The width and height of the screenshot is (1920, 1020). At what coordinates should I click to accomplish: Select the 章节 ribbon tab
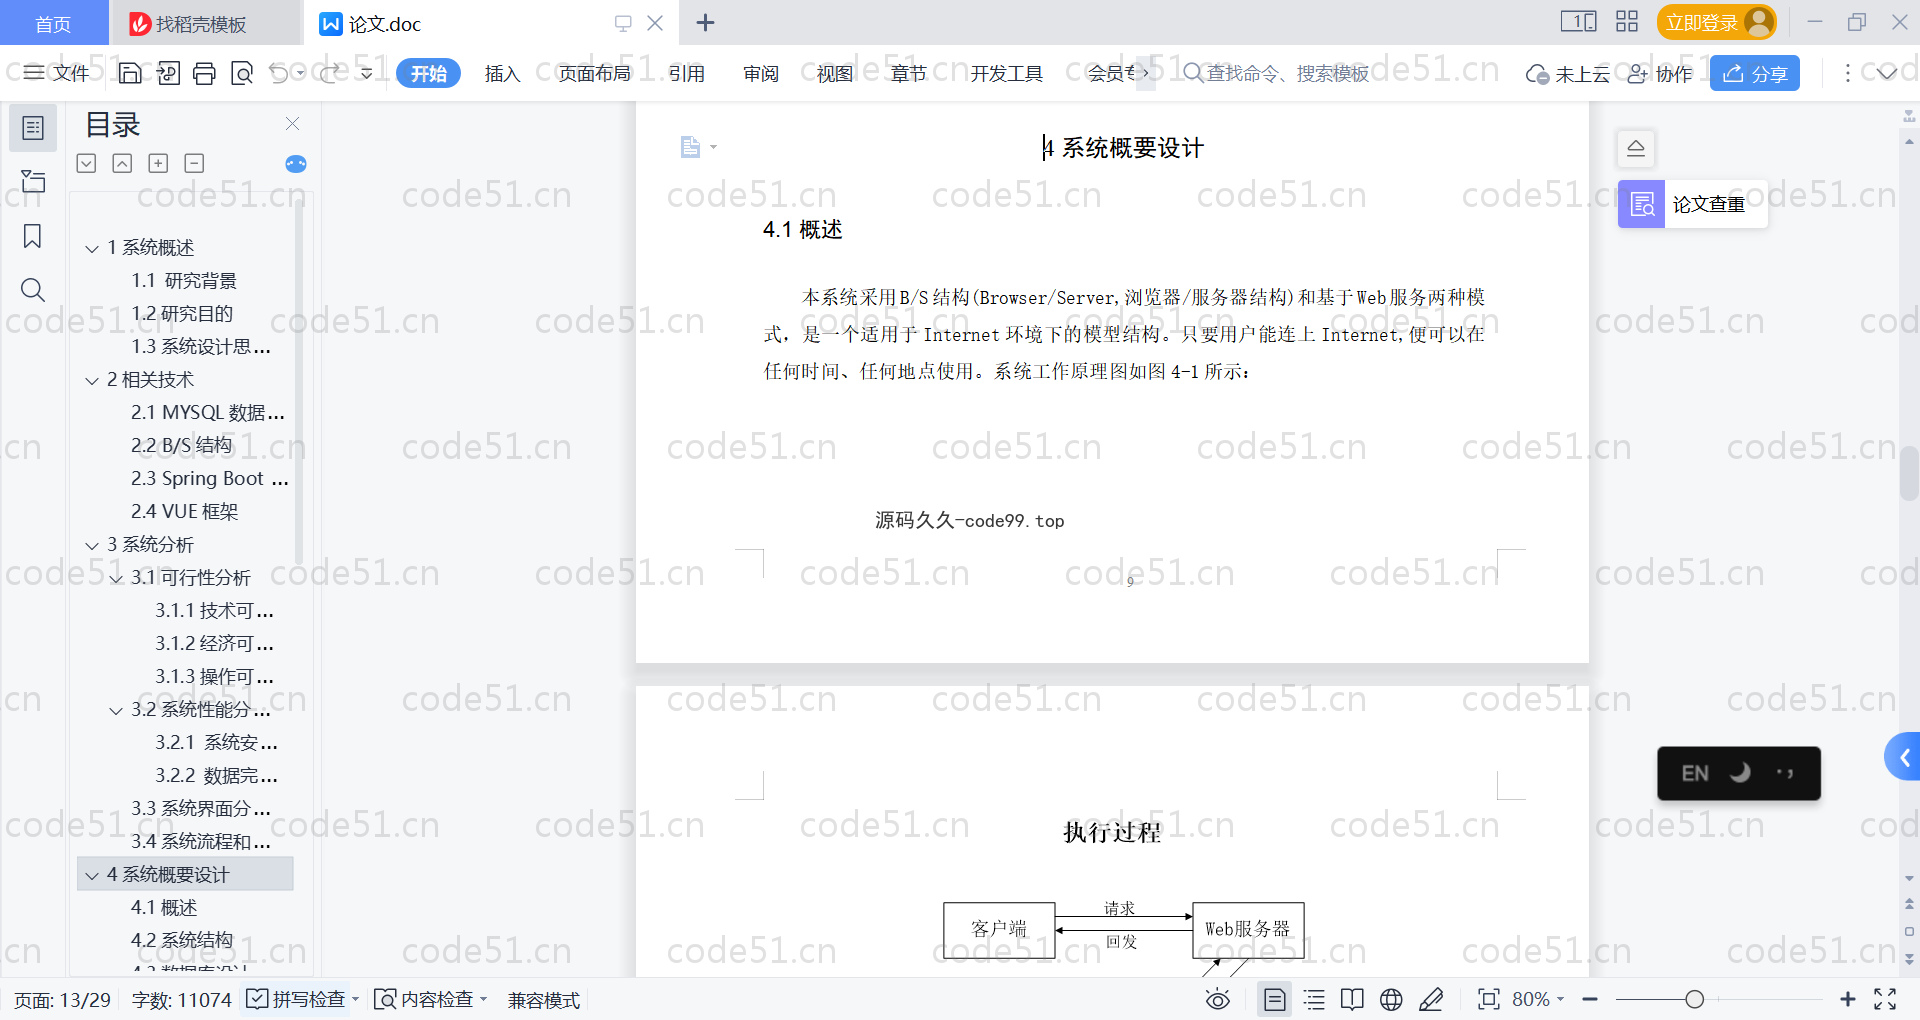[908, 73]
